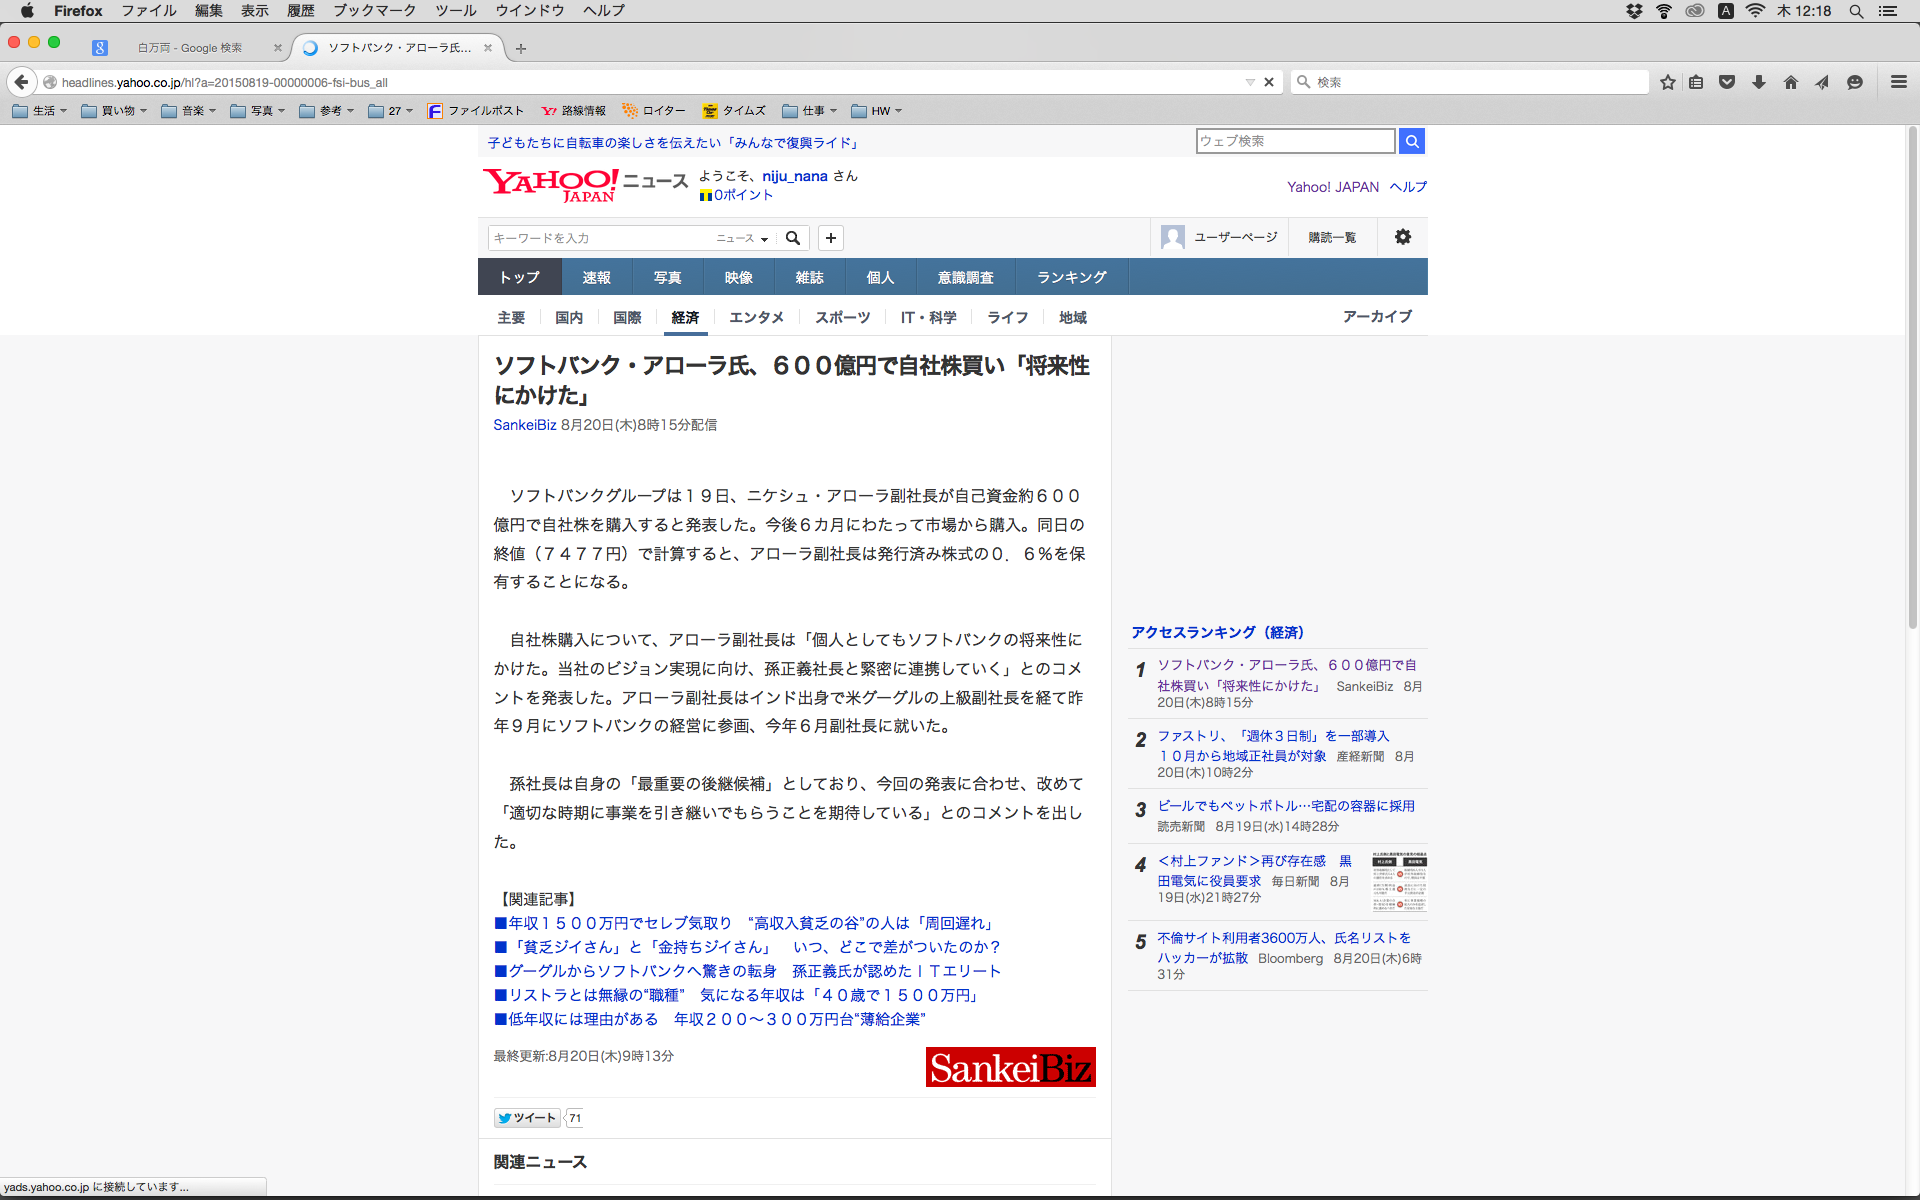Viewport: 1920px width, 1200px height.
Task: Open the address bar history dropdown arrow
Action: (x=1250, y=82)
